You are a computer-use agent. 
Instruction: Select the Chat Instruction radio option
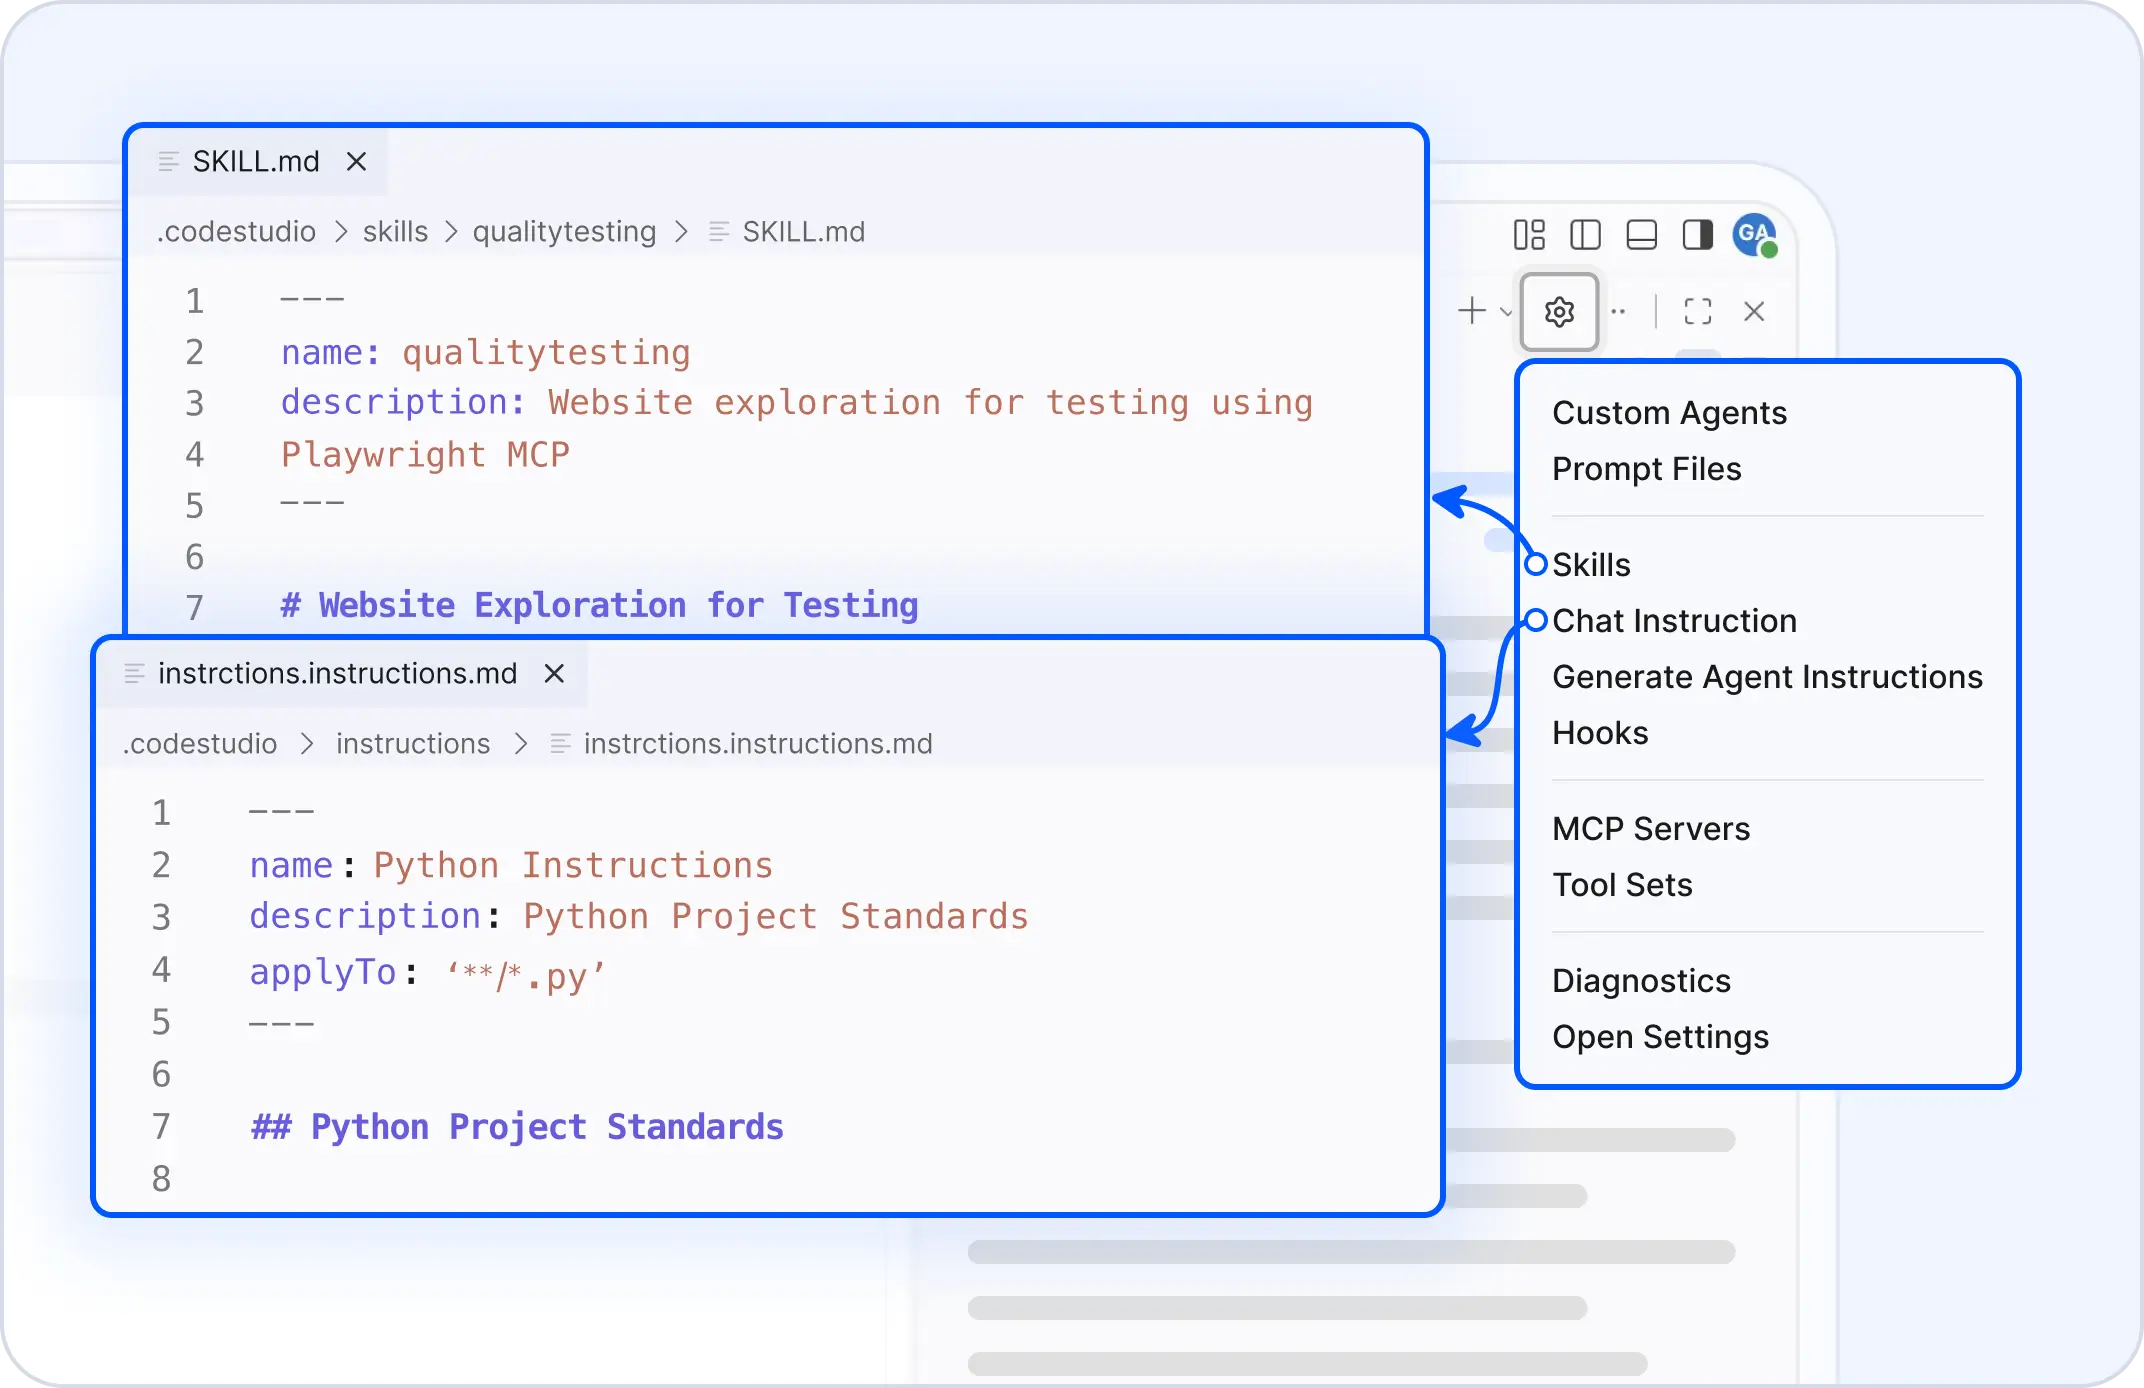pos(1674,620)
